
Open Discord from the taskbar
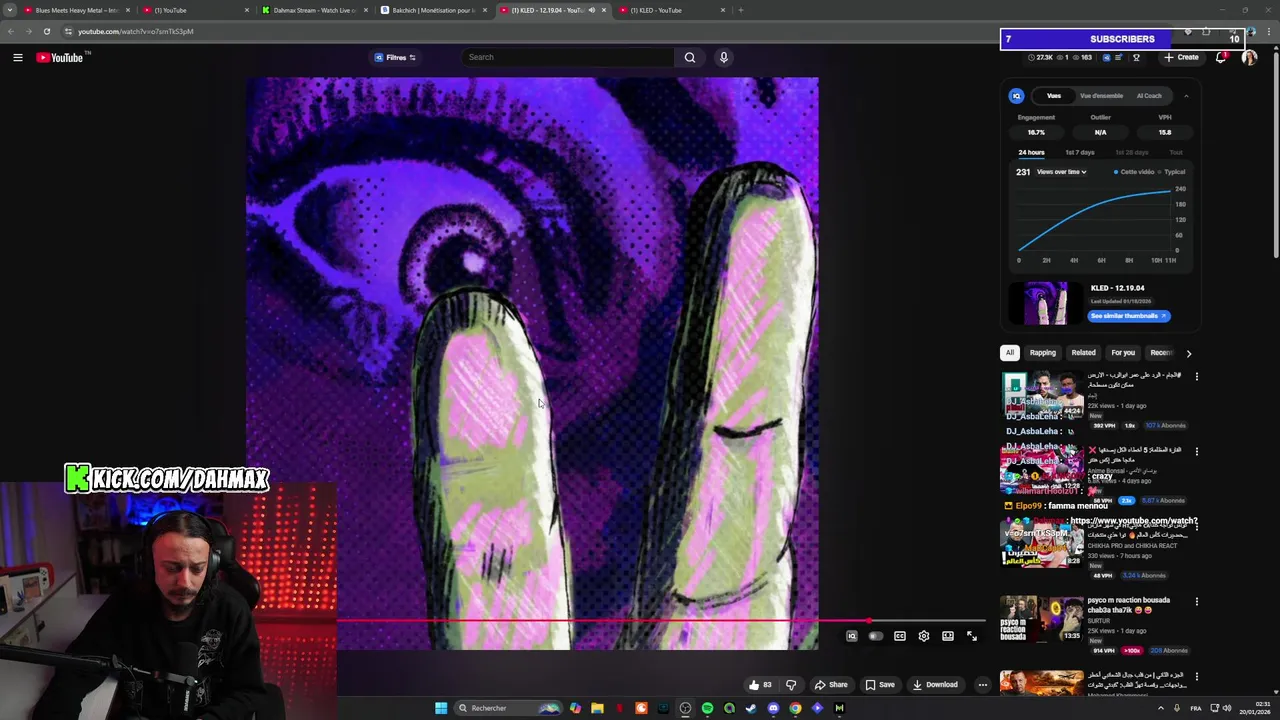point(773,708)
